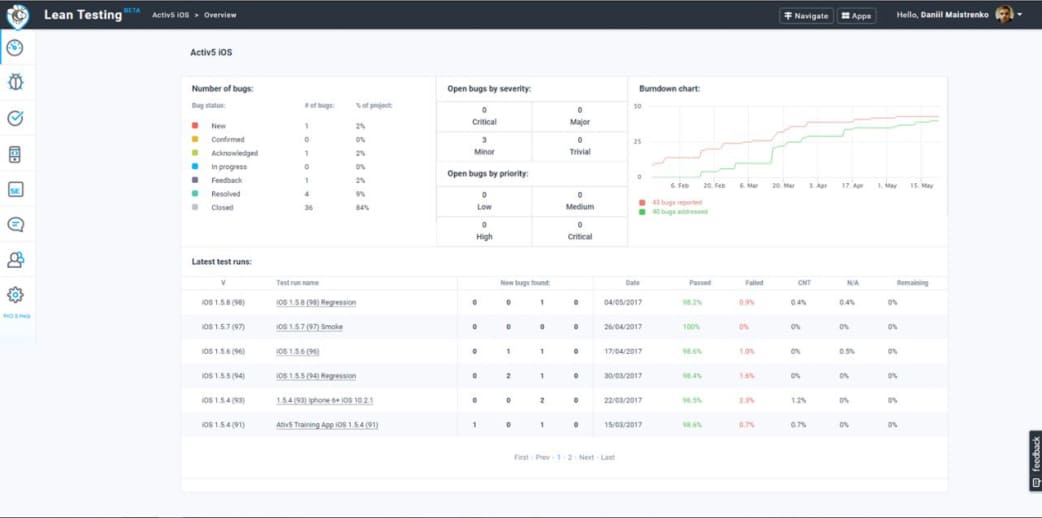
Task: Select the Critical severity cell
Action: [x=484, y=116]
